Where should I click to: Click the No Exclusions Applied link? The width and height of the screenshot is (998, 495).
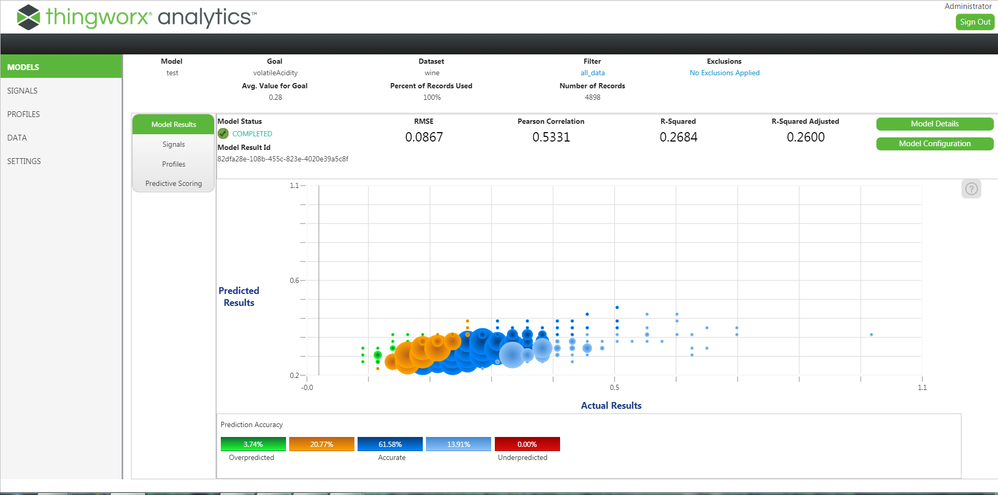[x=724, y=73]
